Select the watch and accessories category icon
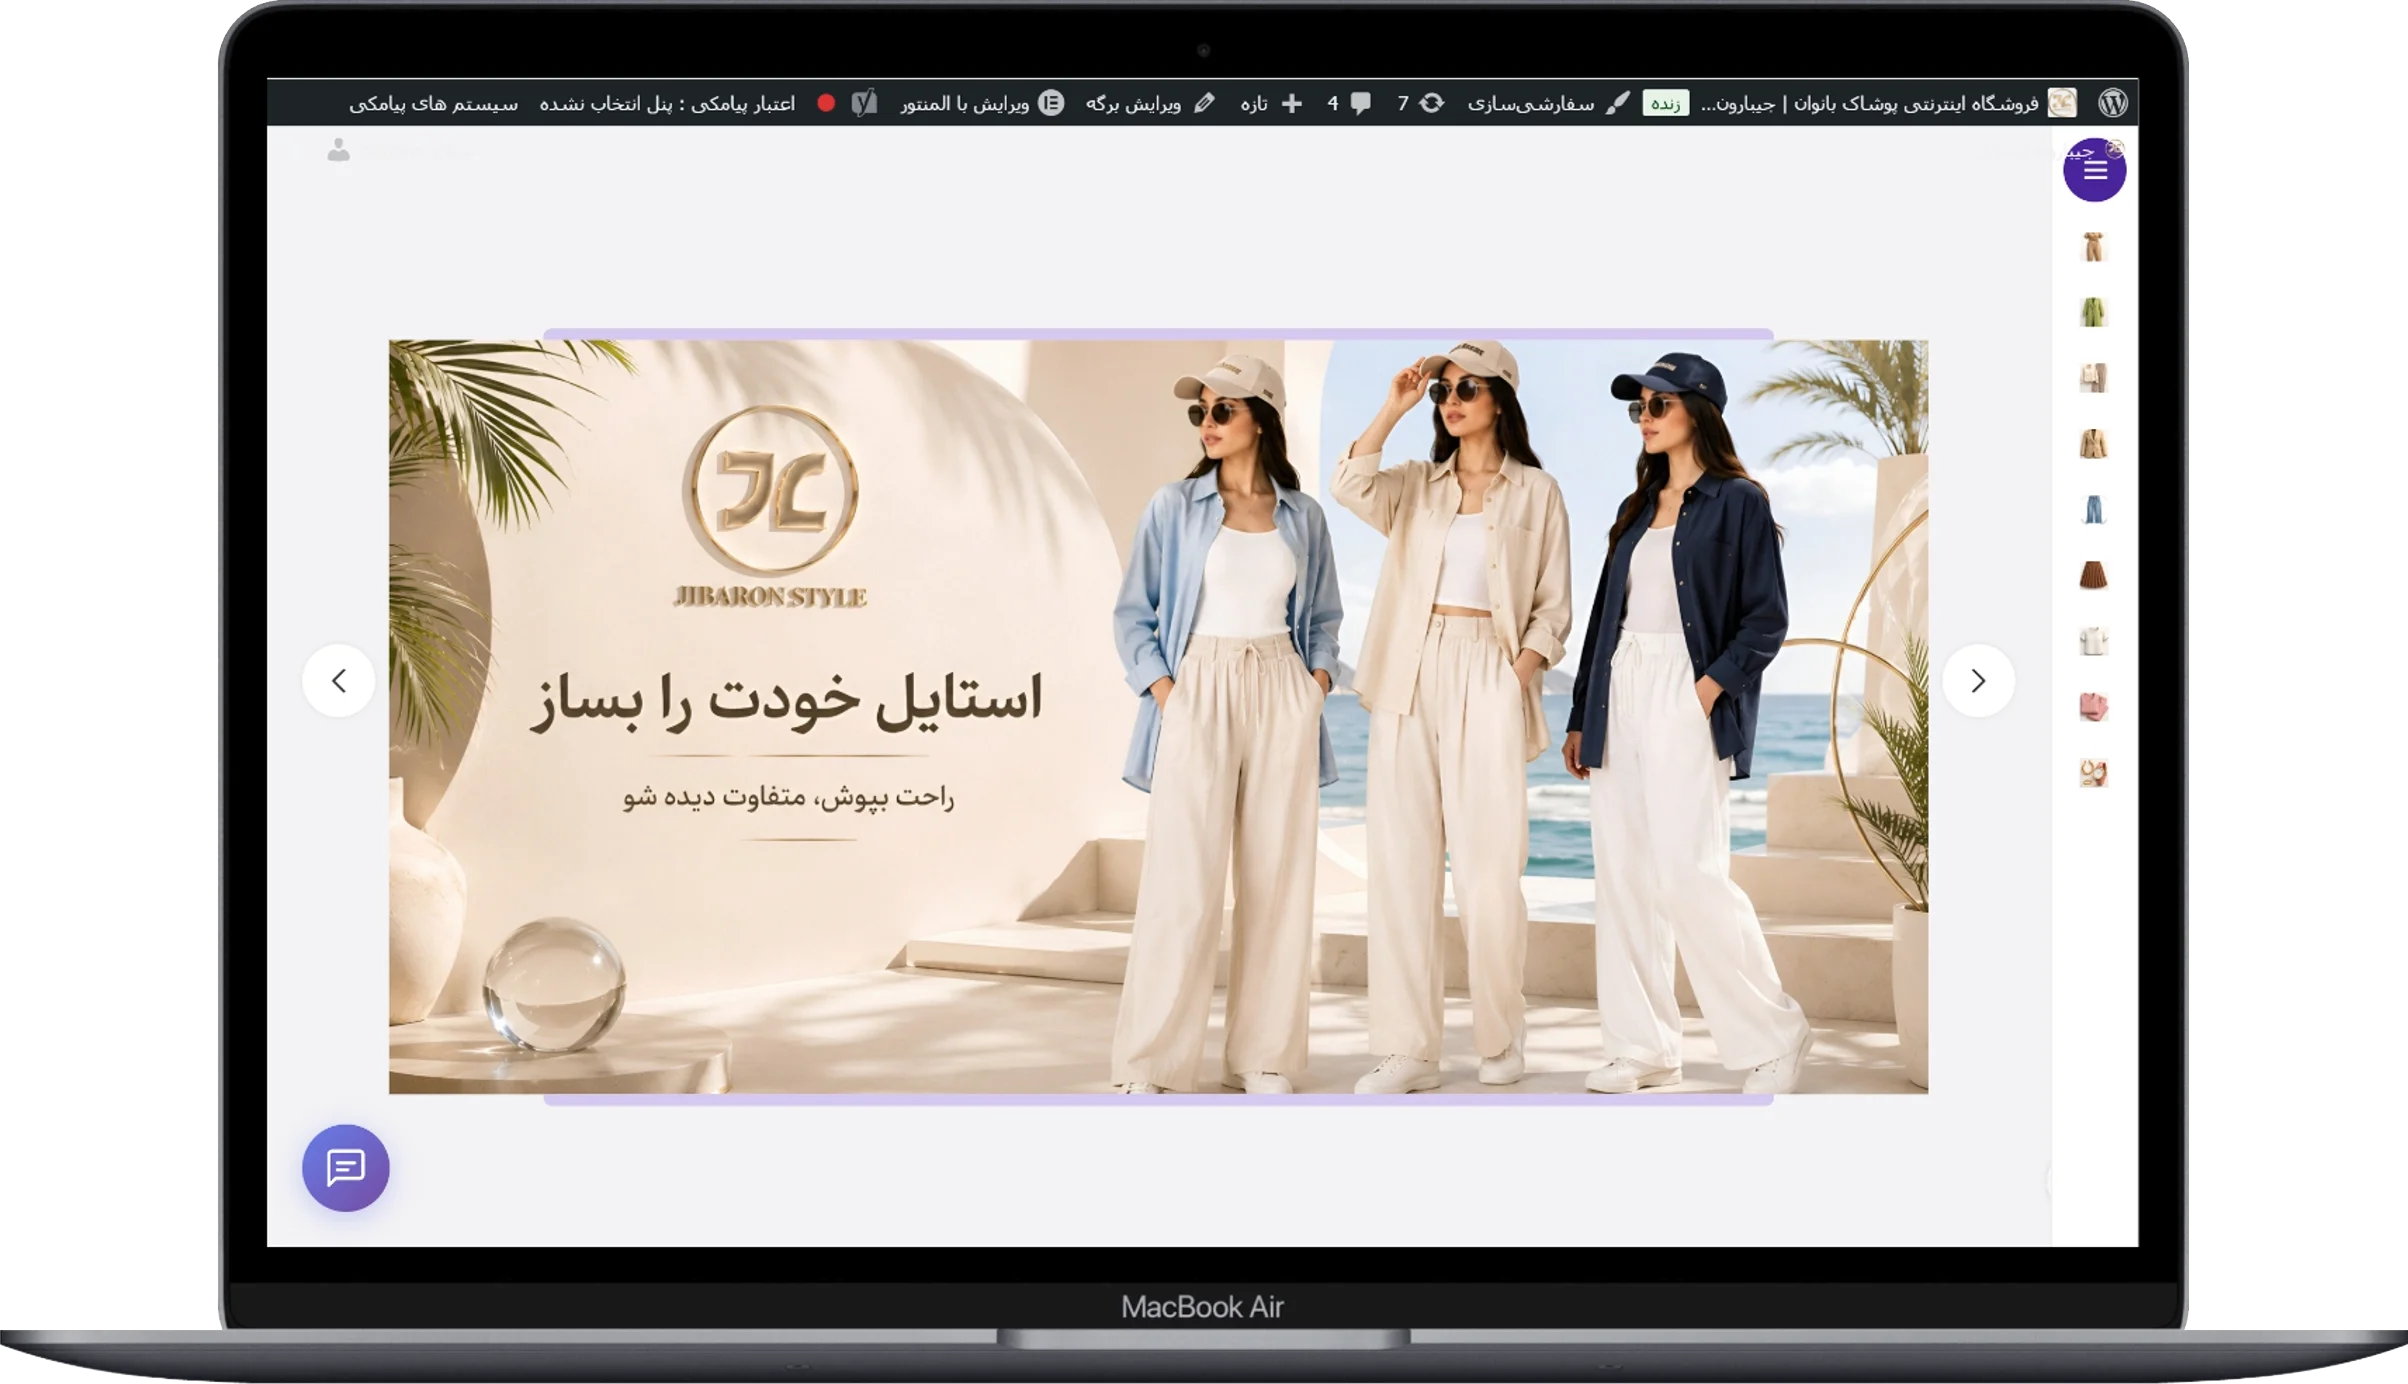The image size is (2408, 1384). pos(2093,773)
